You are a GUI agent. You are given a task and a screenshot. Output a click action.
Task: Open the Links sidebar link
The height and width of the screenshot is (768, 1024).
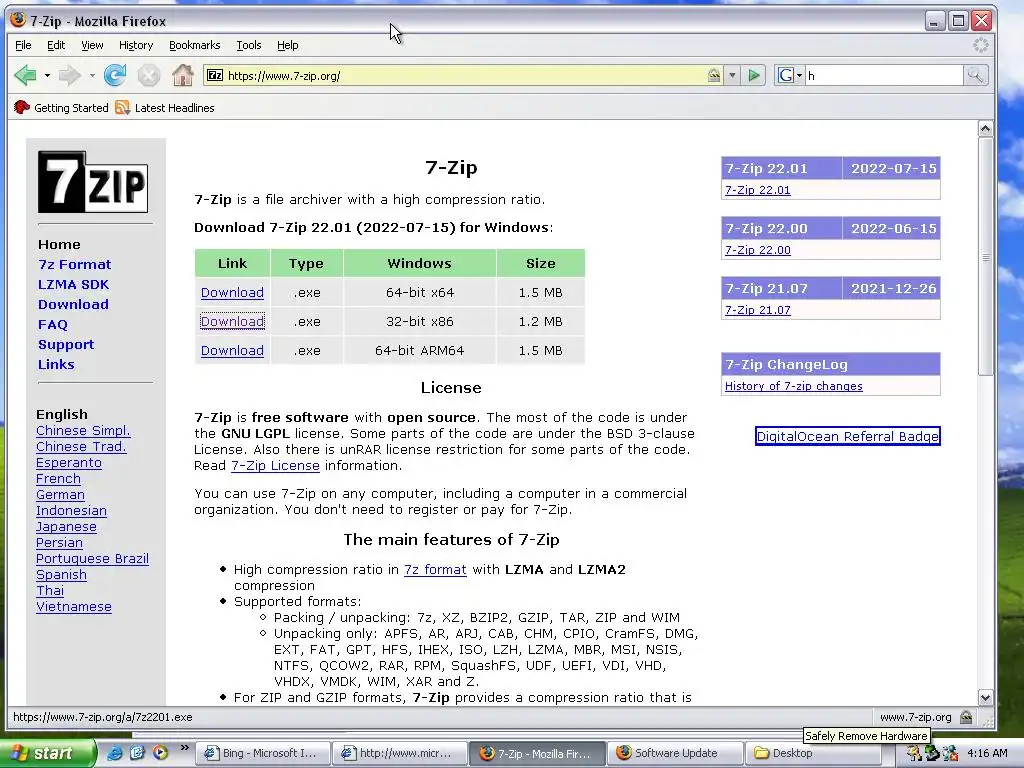56,364
